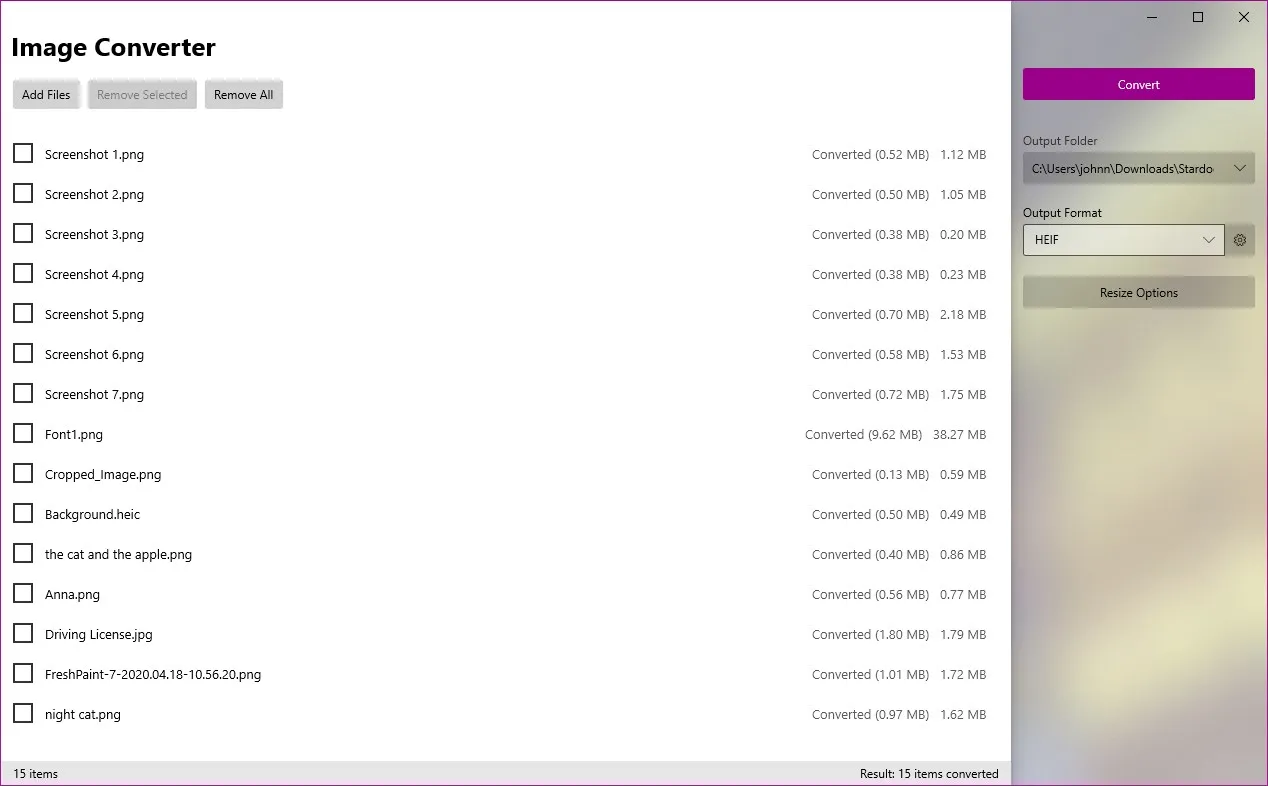Open the Output Folder path selector
Viewport: 1268px width, 786px height.
click(x=1242, y=168)
